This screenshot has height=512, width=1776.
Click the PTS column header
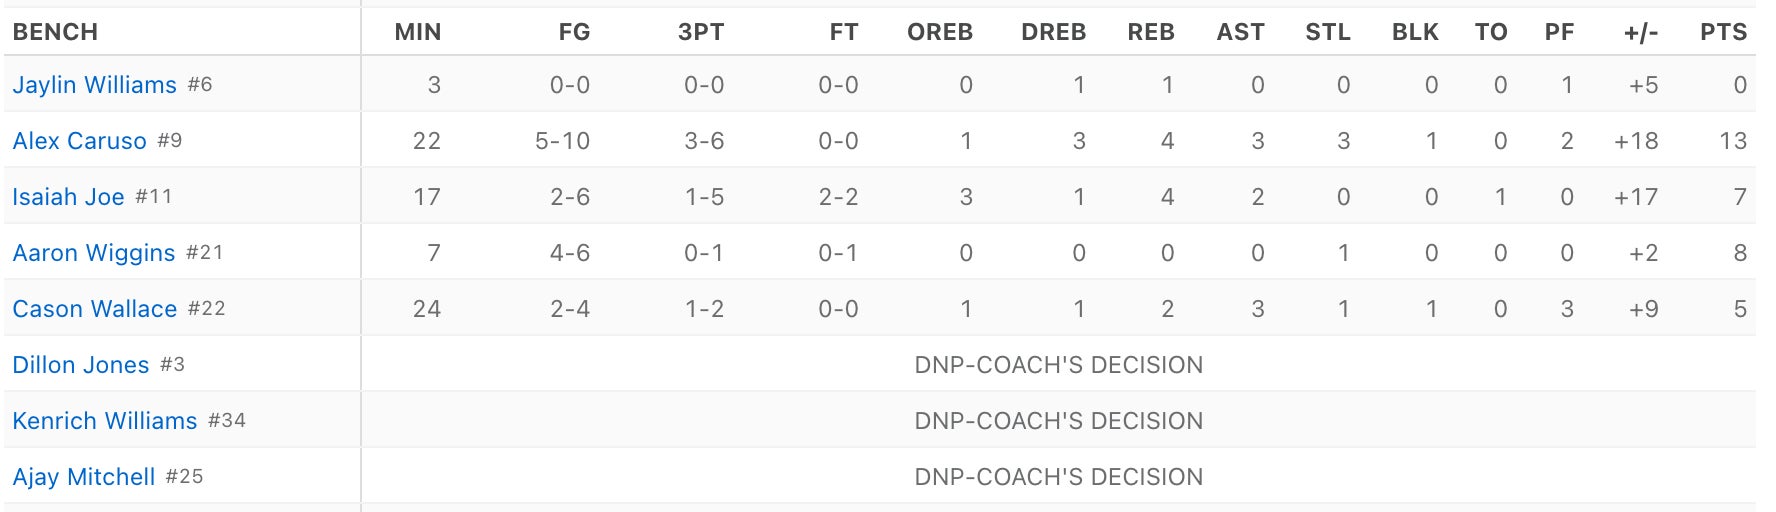click(x=1723, y=32)
